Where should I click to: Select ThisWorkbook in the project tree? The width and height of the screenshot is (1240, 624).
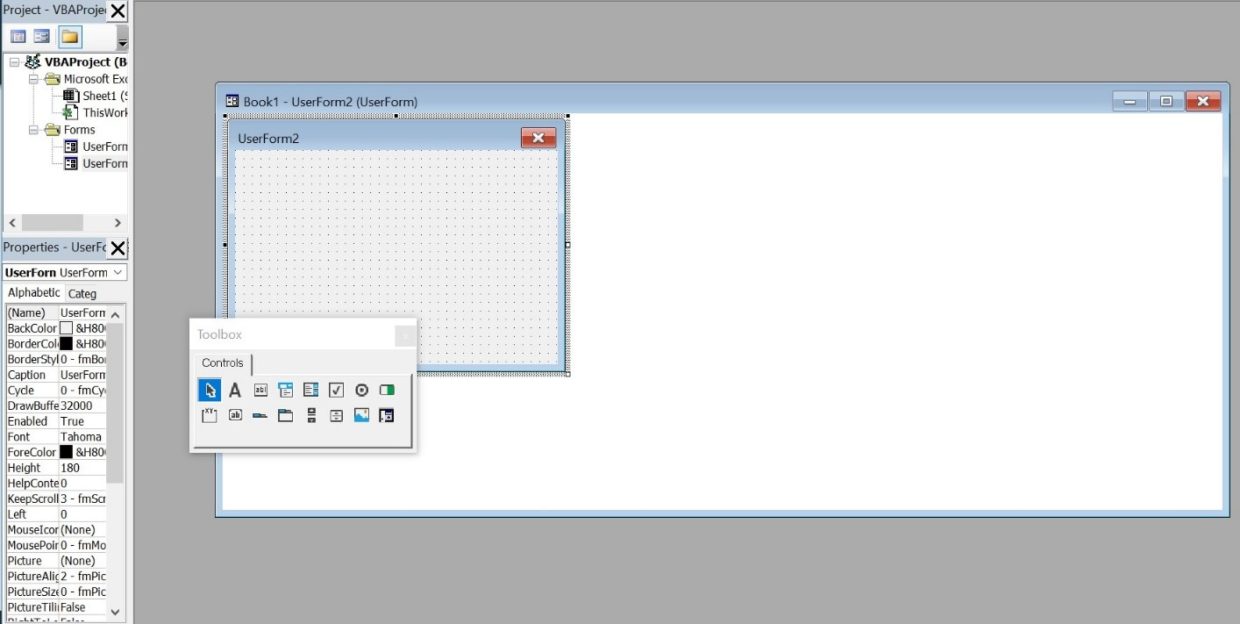105,113
